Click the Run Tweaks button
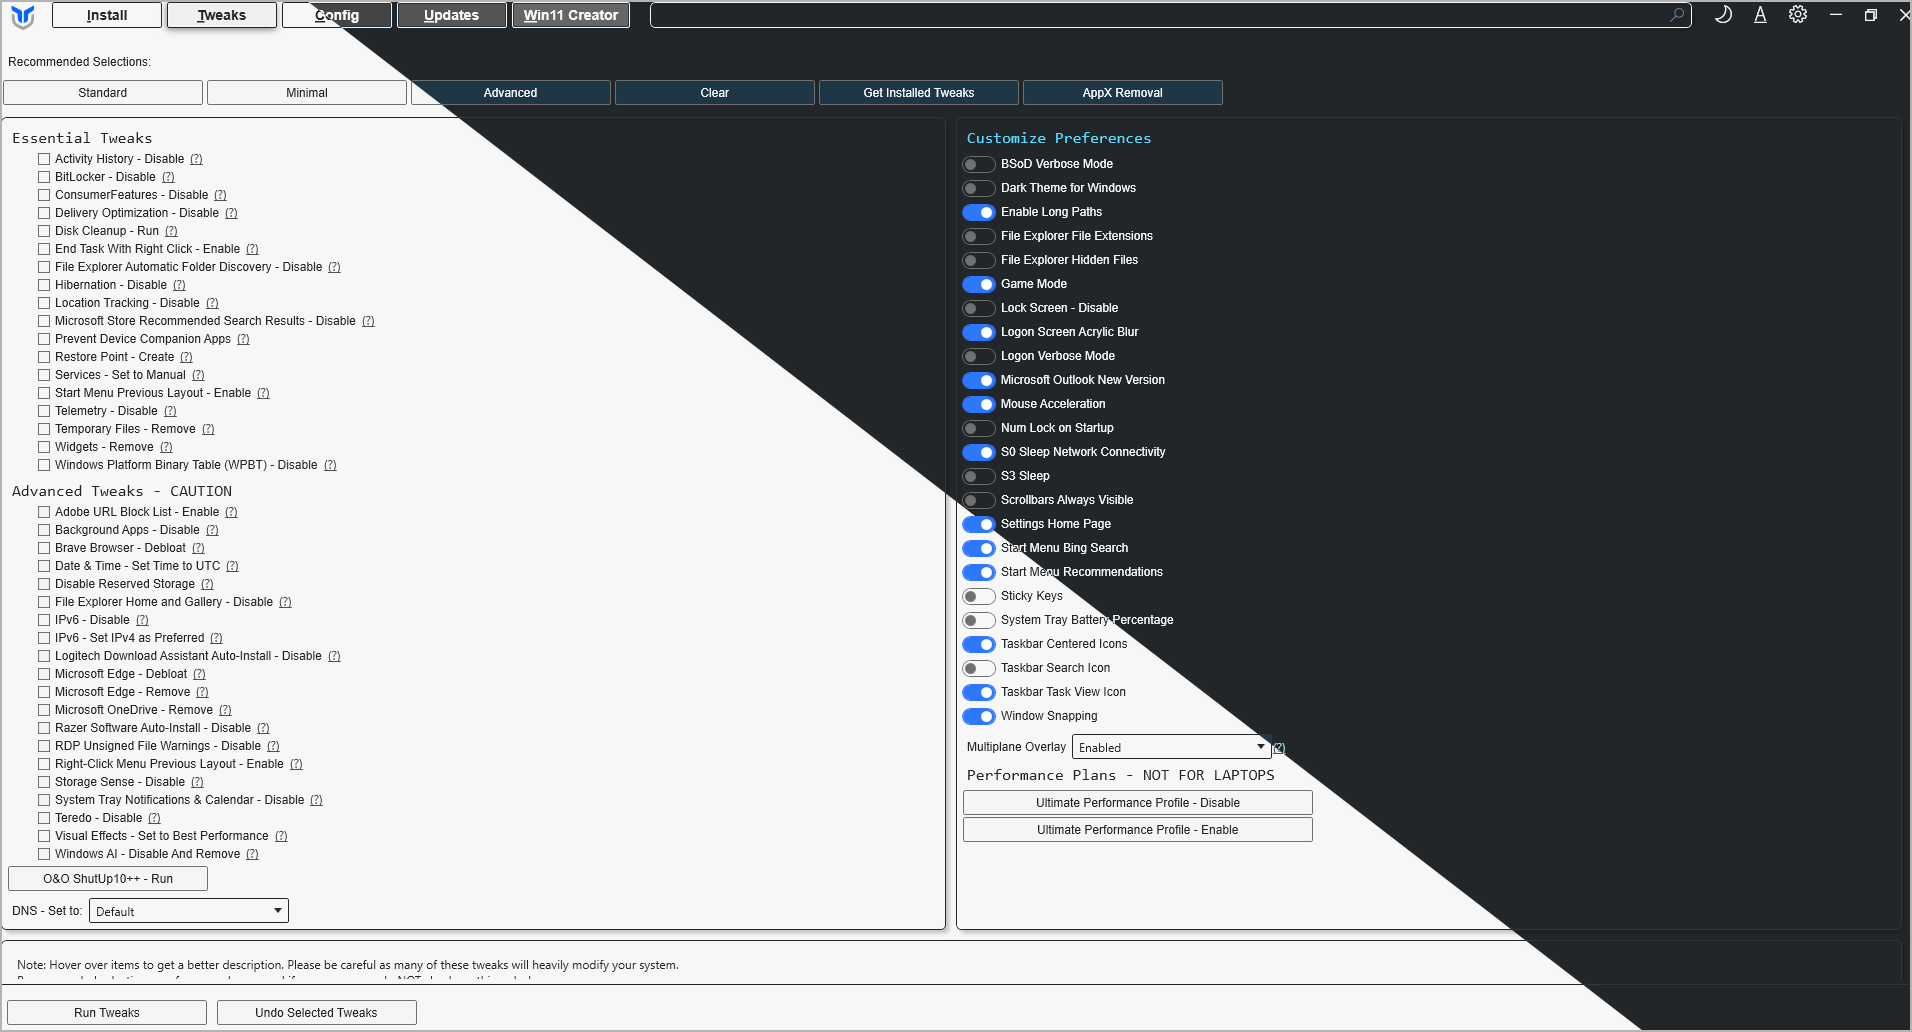Screen dimensions: 1912x1032 [107, 1013]
